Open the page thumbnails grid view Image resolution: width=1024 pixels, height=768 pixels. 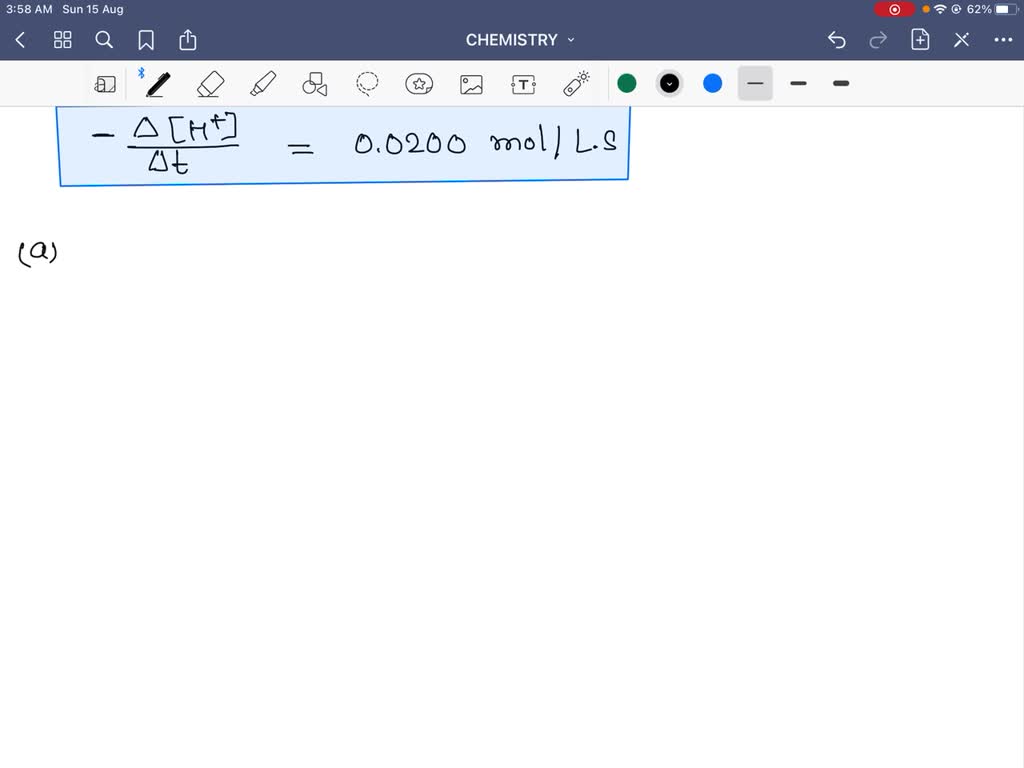pyautogui.click(x=62, y=40)
